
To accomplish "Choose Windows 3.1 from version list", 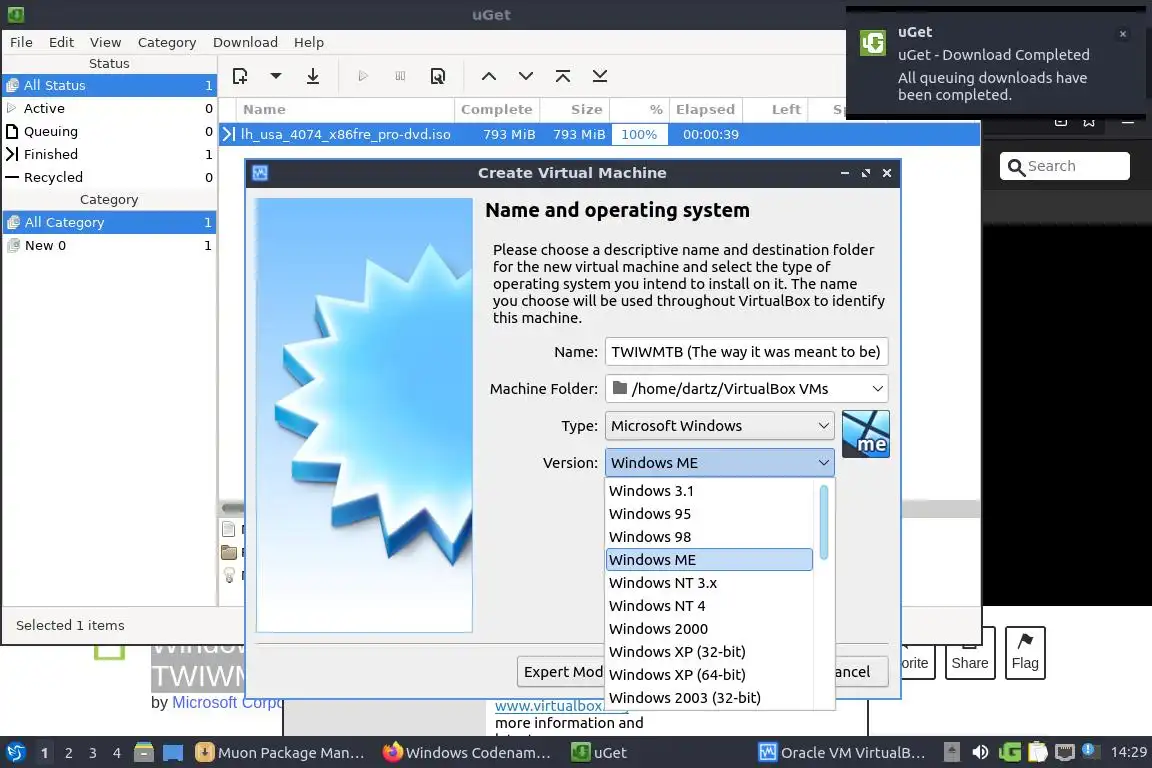I will (x=710, y=491).
